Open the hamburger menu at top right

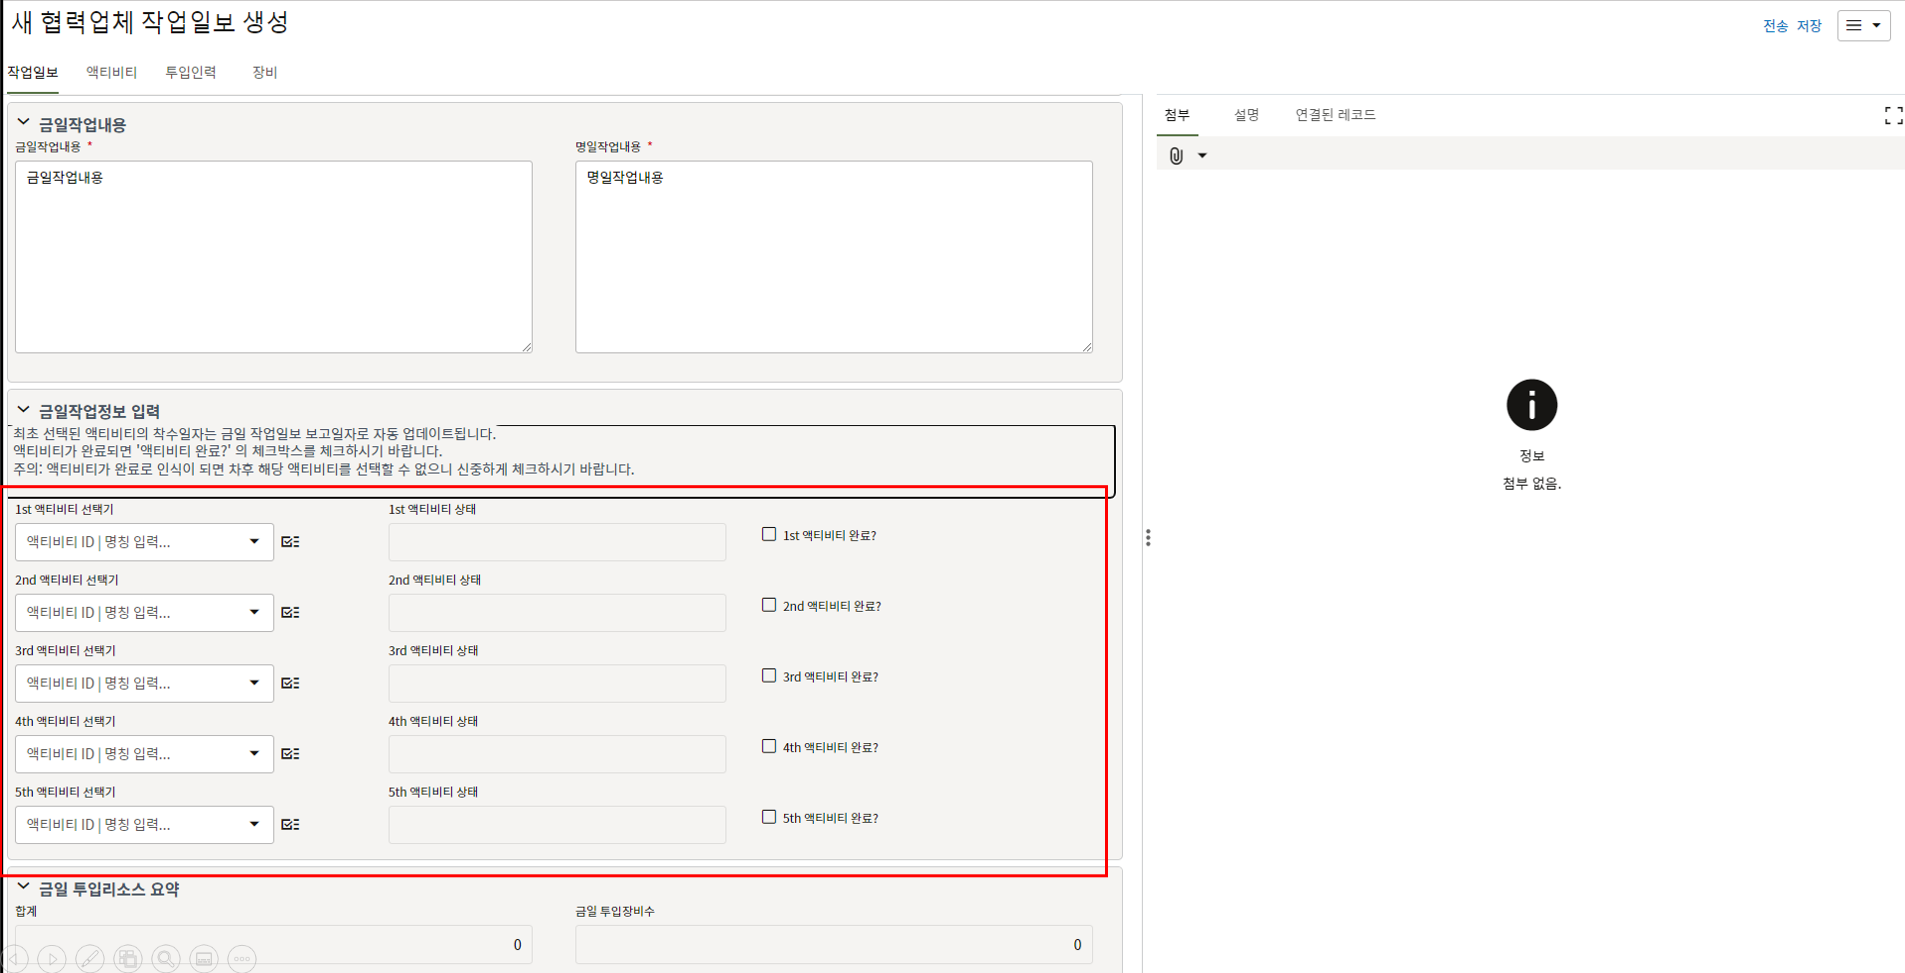[1862, 26]
